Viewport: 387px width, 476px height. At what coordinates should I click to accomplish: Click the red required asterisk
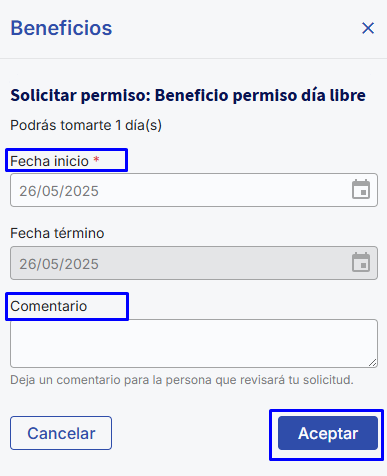tap(96, 160)
